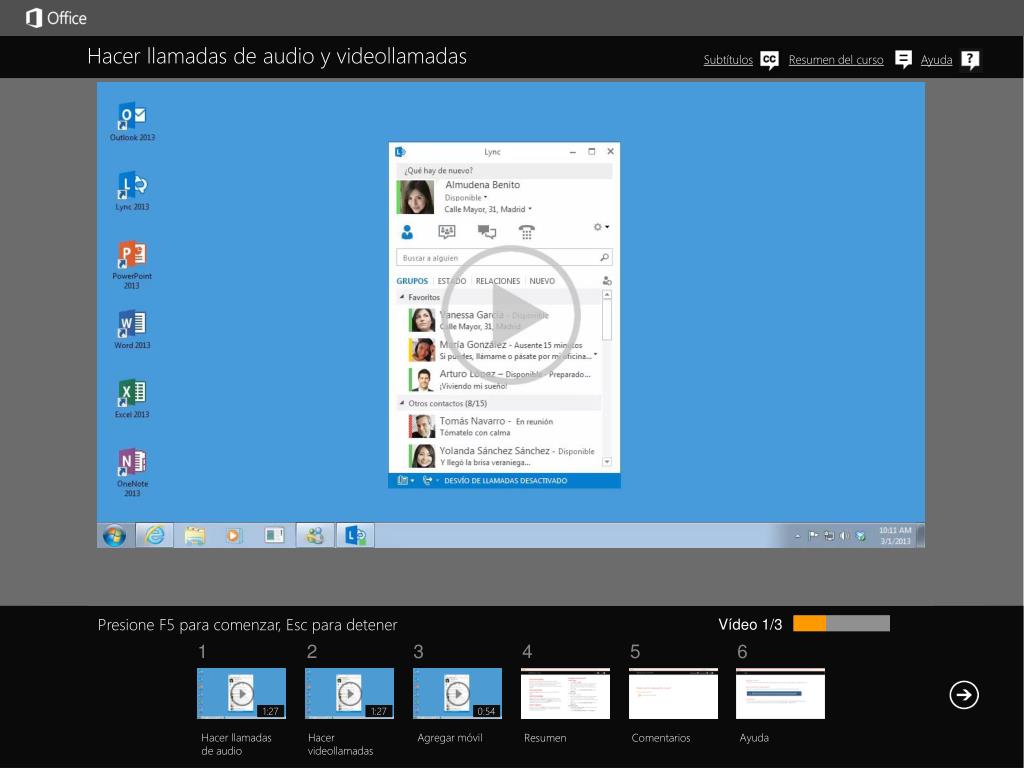This screenshot has height=768, width=1024.
Task: Open thumbnail 1 Hacer llamadas de audio
Action: pos(241,693)
